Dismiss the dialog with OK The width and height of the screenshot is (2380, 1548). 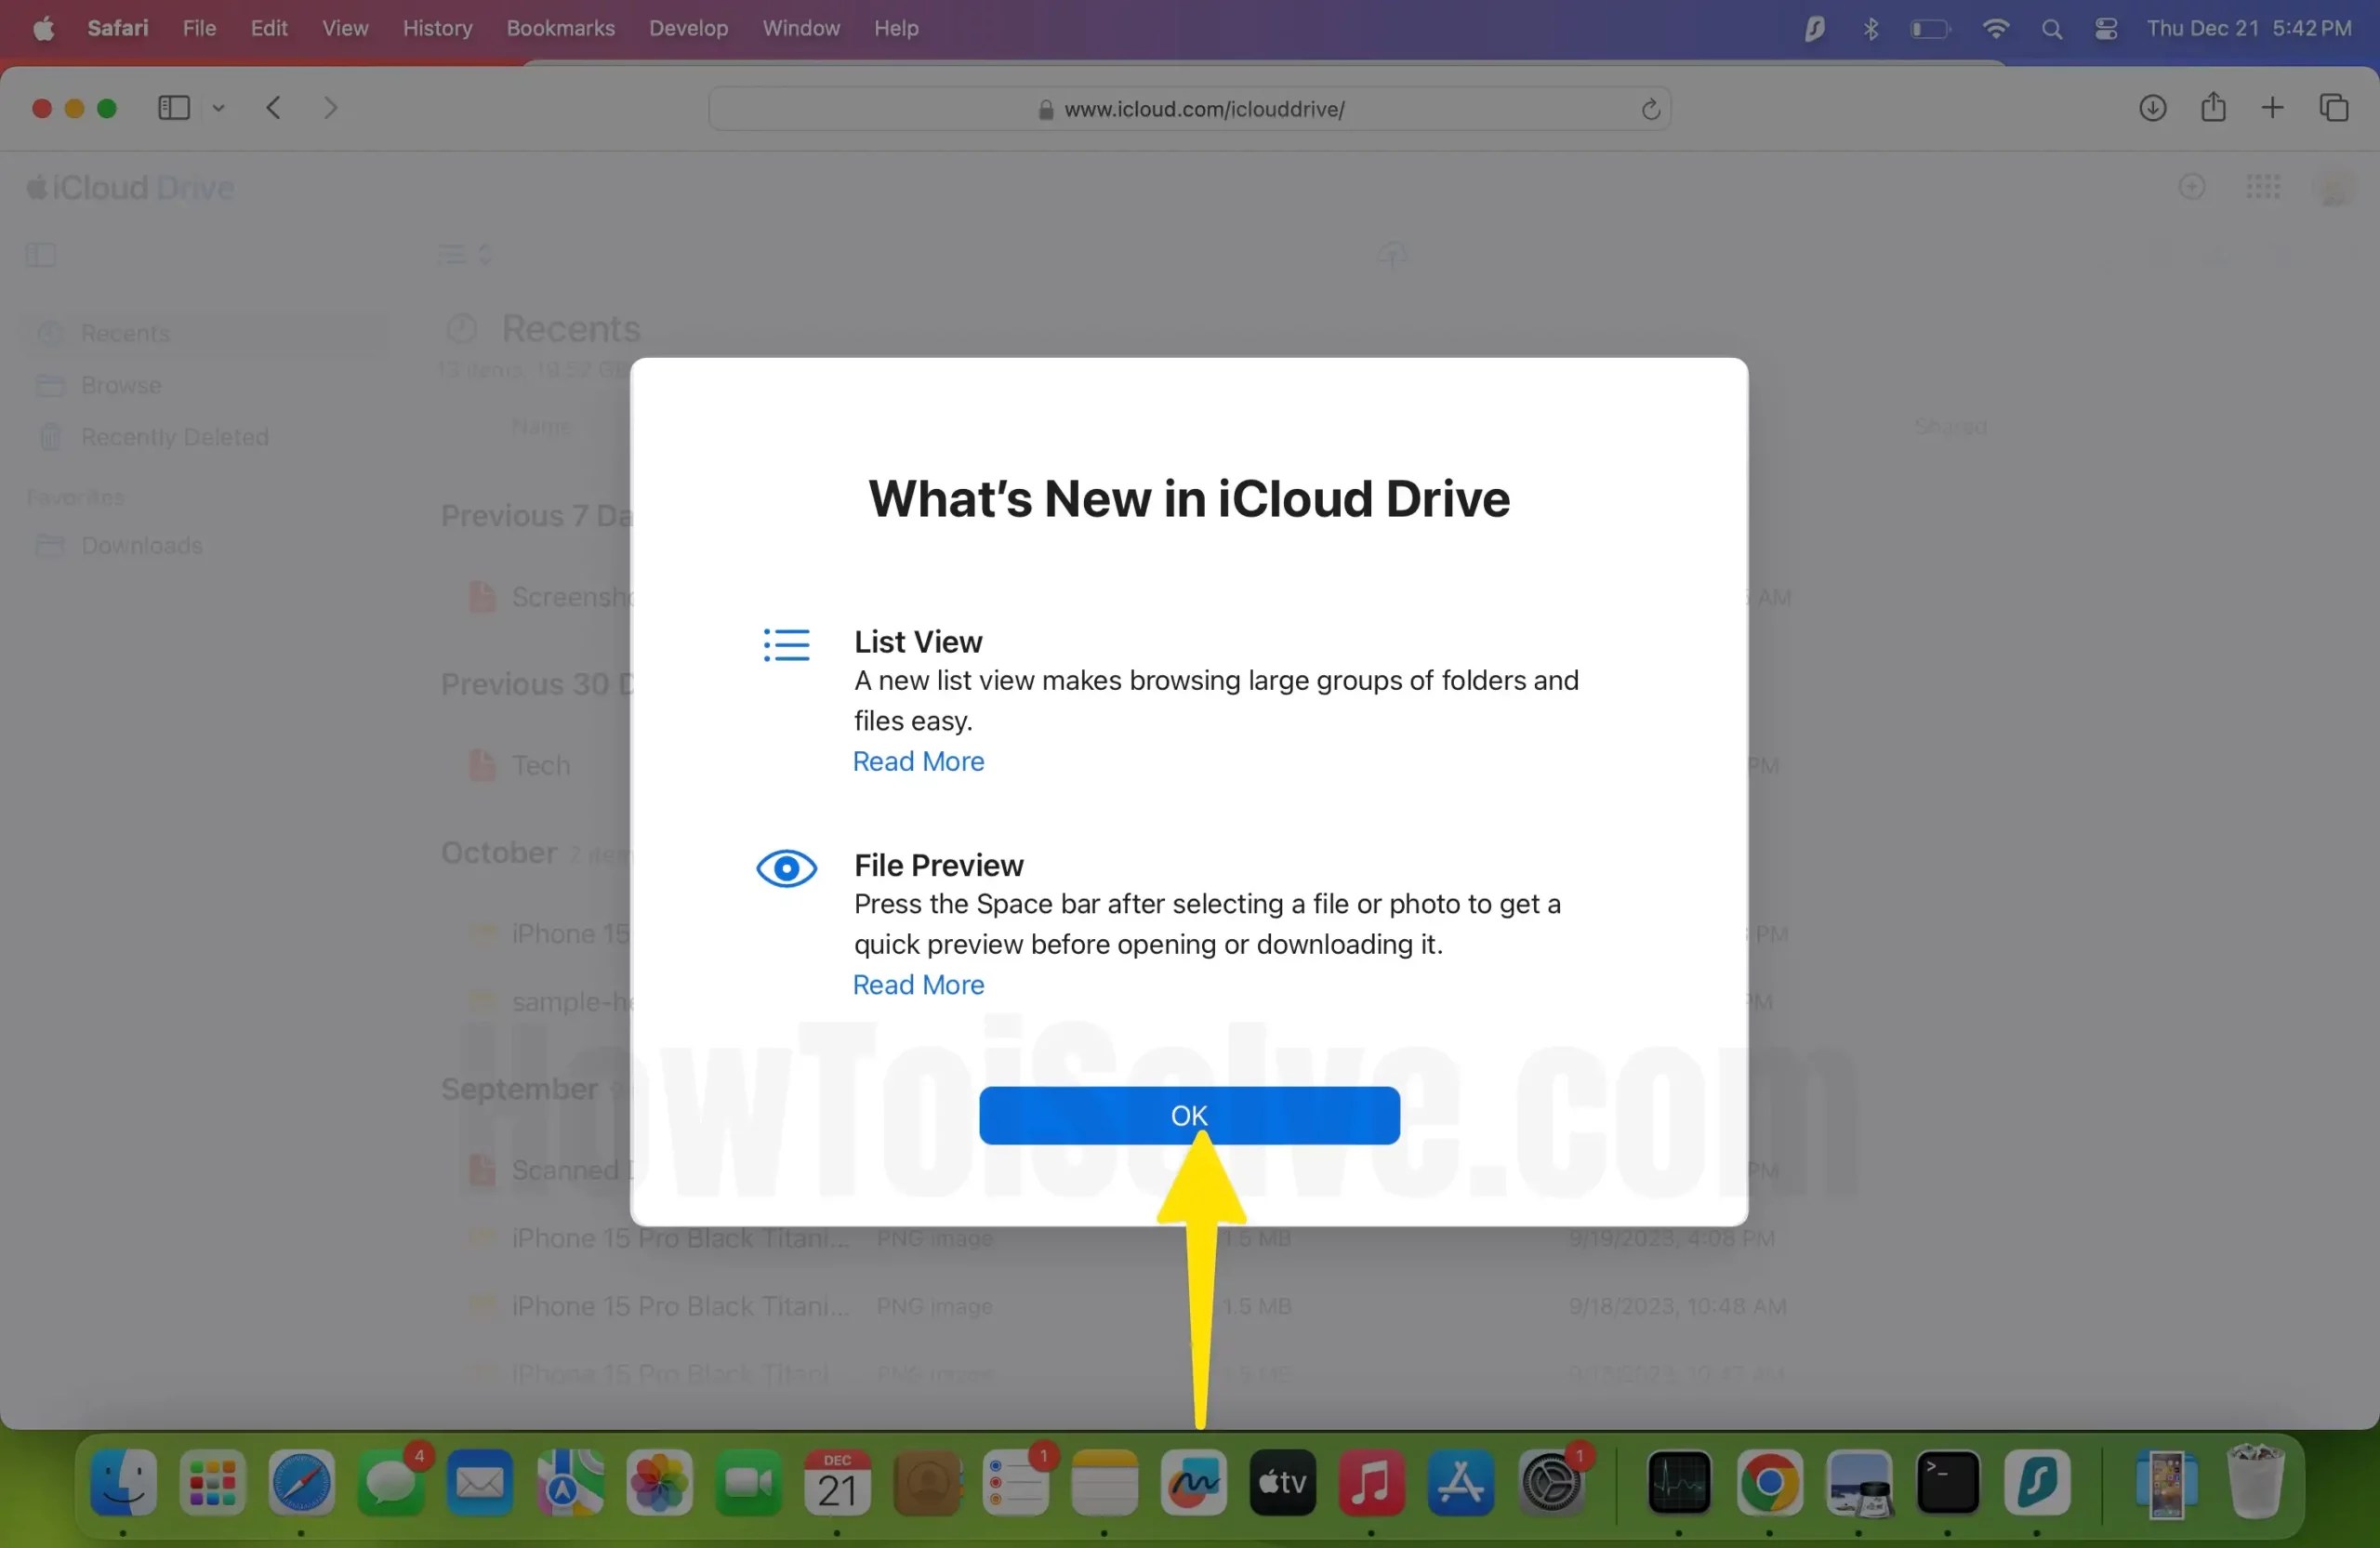pyautogui.click(x=1189, y=1115)
